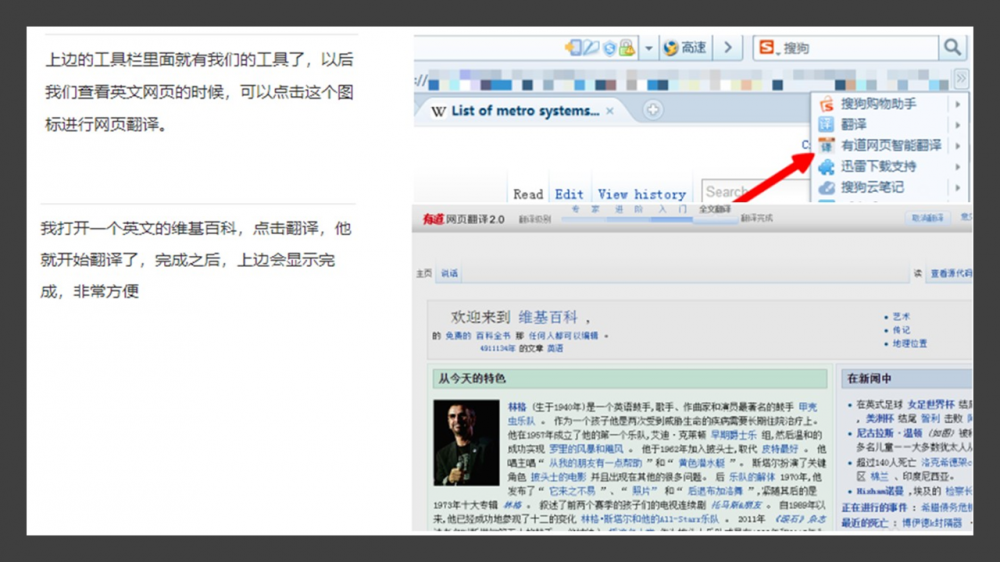Click the 搜狗购物助手 shopping bag icon
Screen dimensions: 1000x562
point(826,104)
